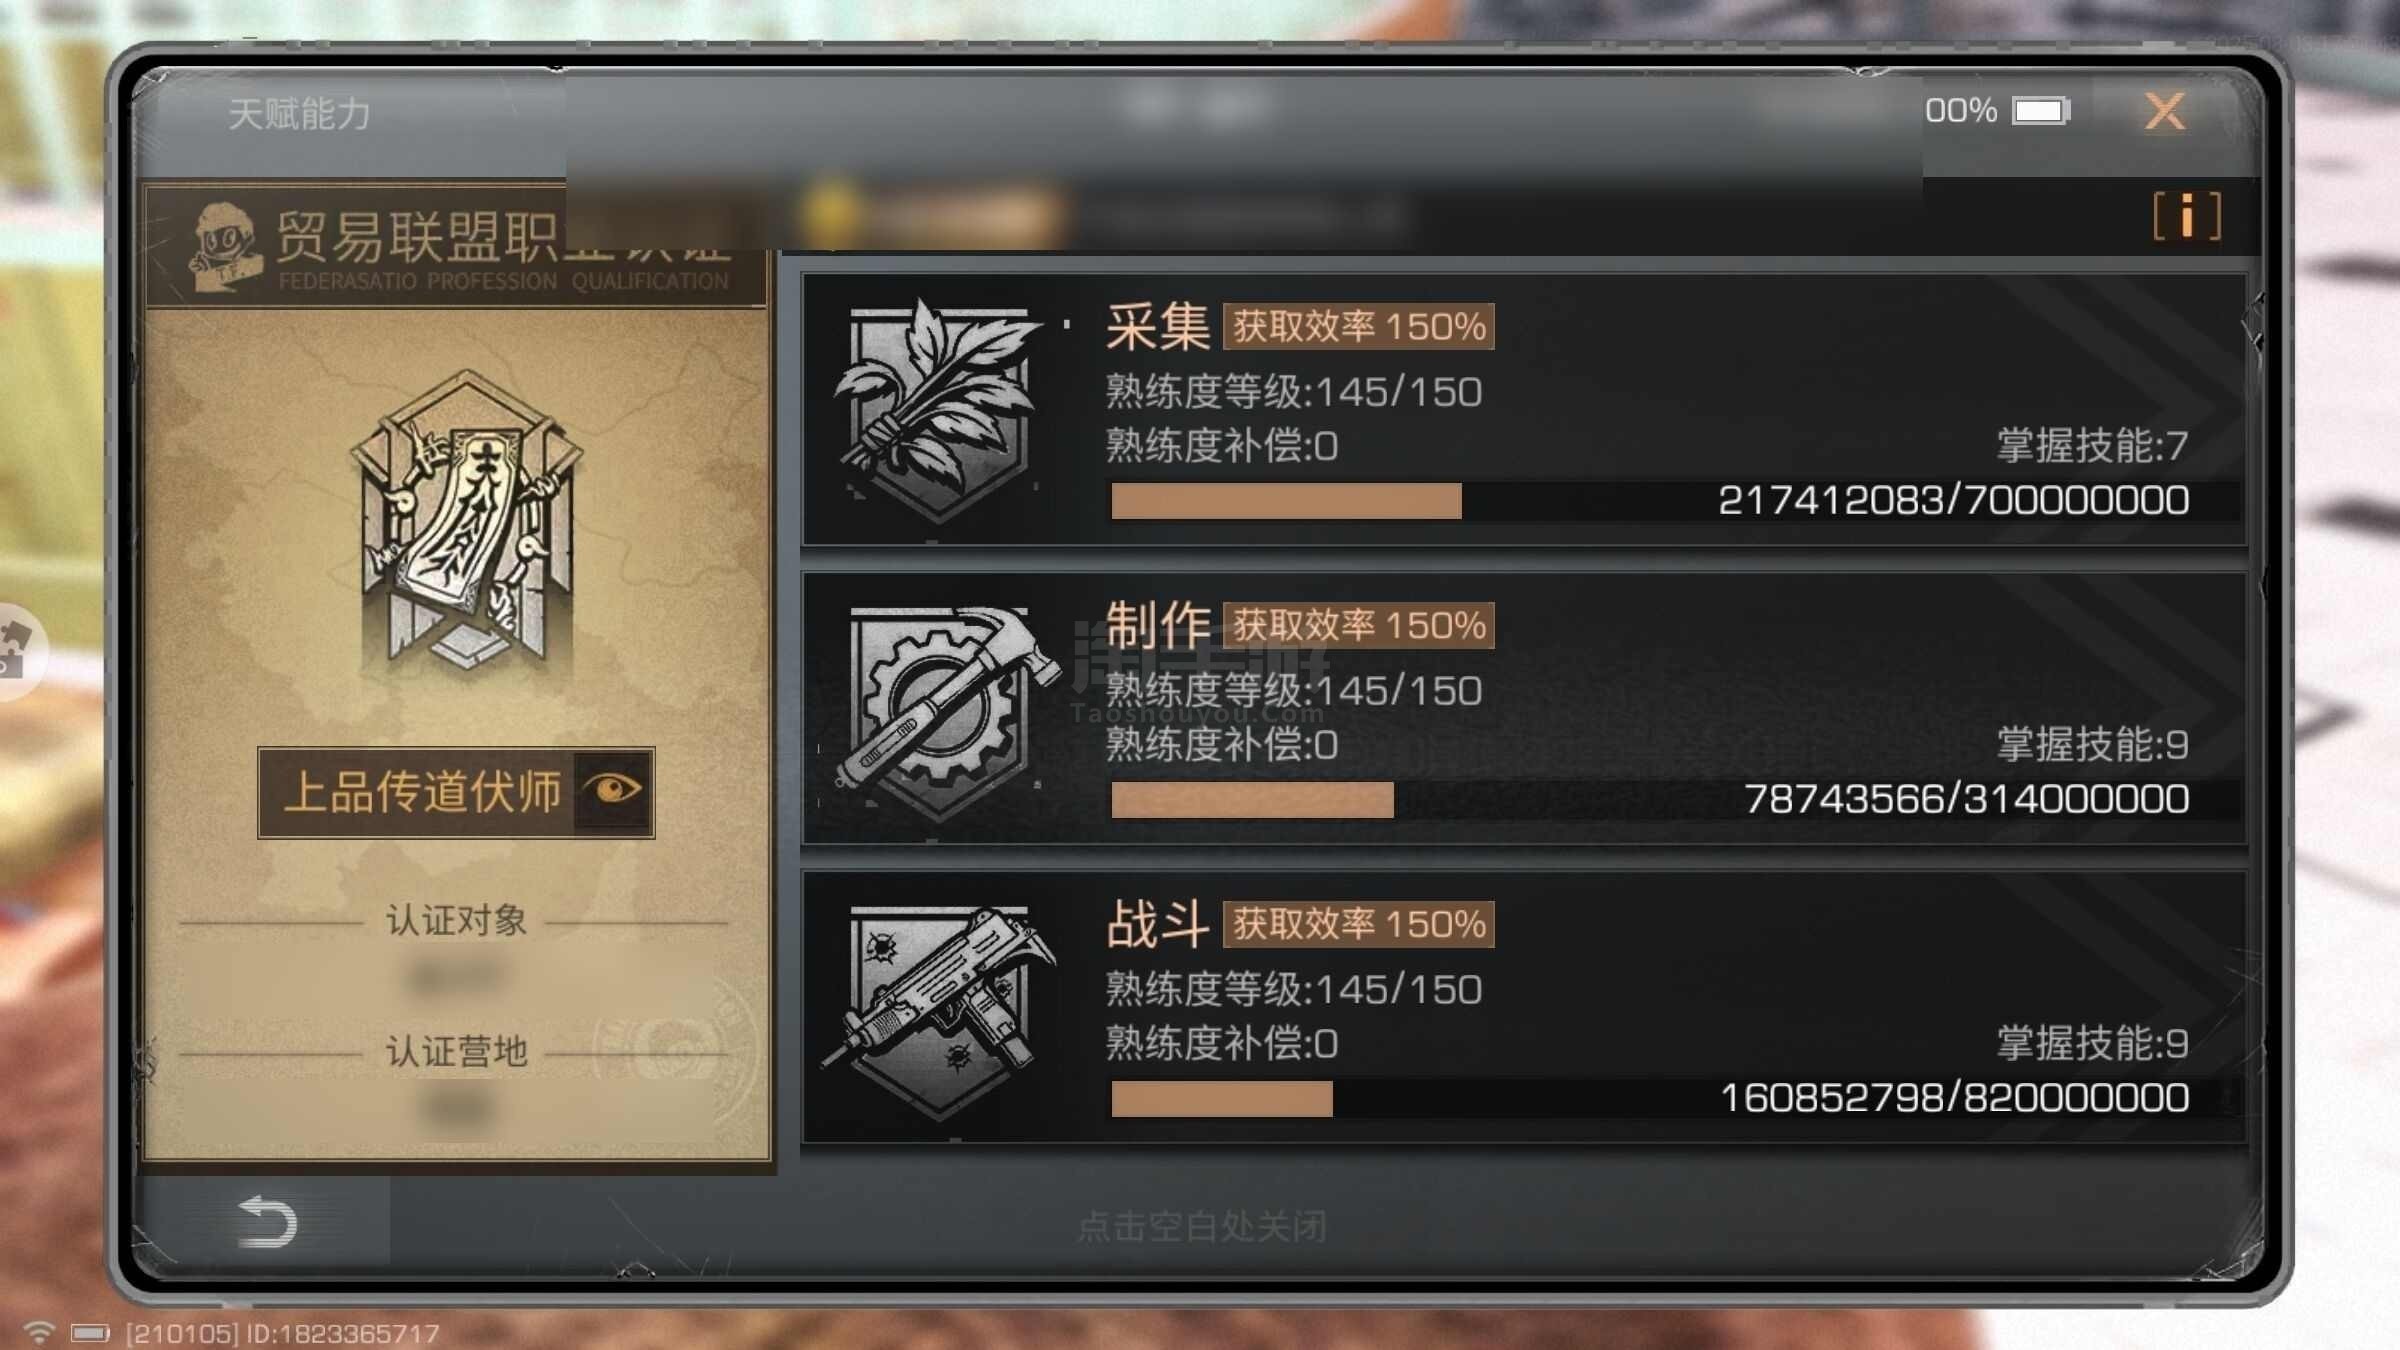
Task: Click the 点击空白处关闭 hint text
Action: [1203, 1226]
